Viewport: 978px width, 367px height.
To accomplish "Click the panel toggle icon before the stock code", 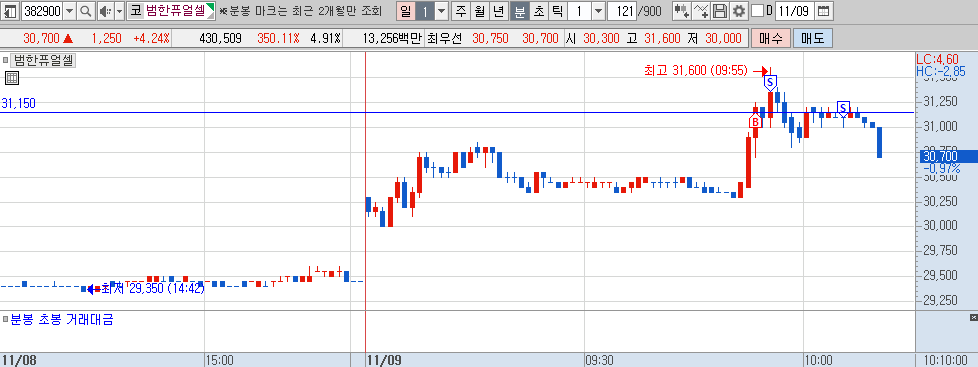I will coord(11,11).
